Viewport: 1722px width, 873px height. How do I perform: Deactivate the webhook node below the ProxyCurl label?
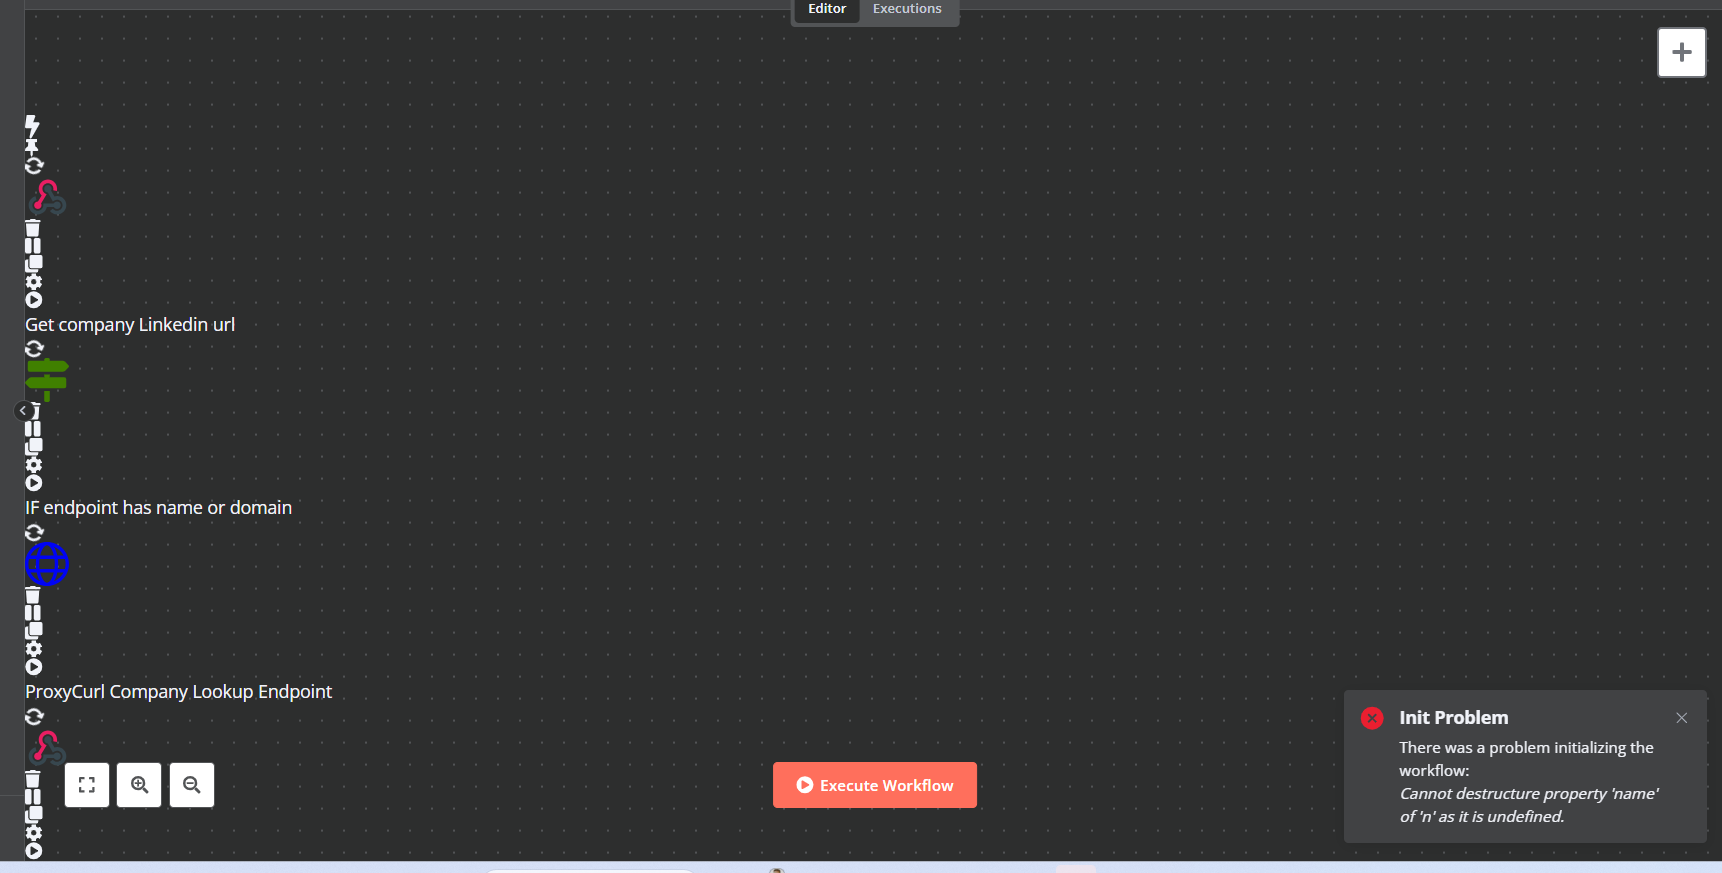(x=33, y=797)
